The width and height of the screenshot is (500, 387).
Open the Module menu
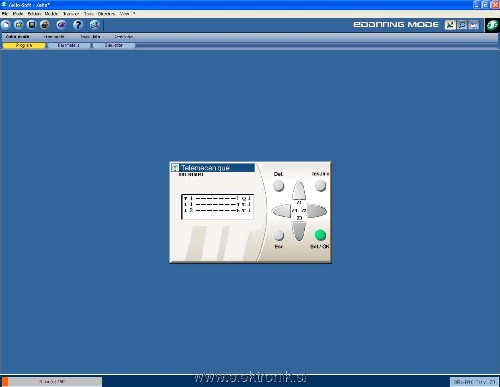(x=51, y=14)
